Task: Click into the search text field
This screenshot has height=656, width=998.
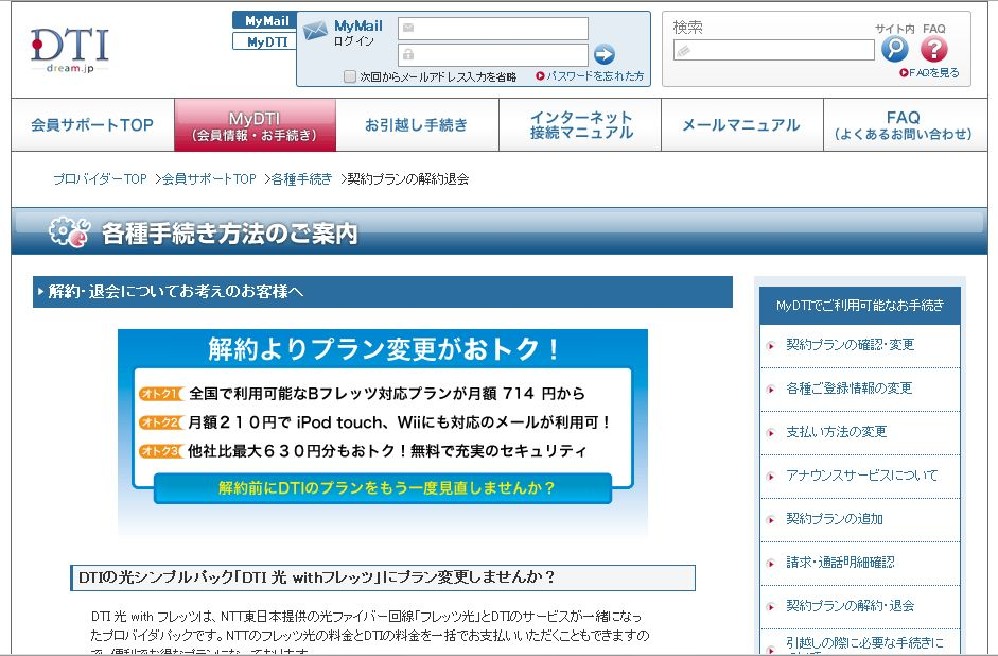Action: 774,50
